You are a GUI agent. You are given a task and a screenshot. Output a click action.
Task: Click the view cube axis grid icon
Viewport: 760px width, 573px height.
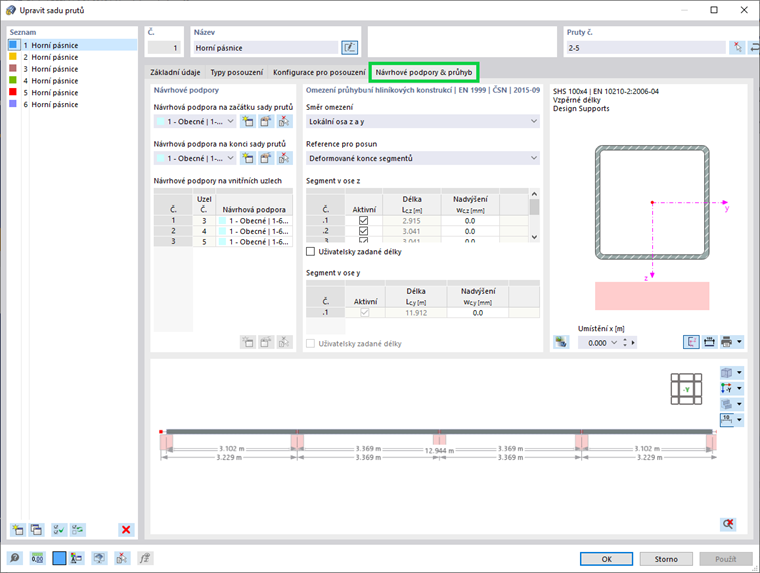pos(686,389)
